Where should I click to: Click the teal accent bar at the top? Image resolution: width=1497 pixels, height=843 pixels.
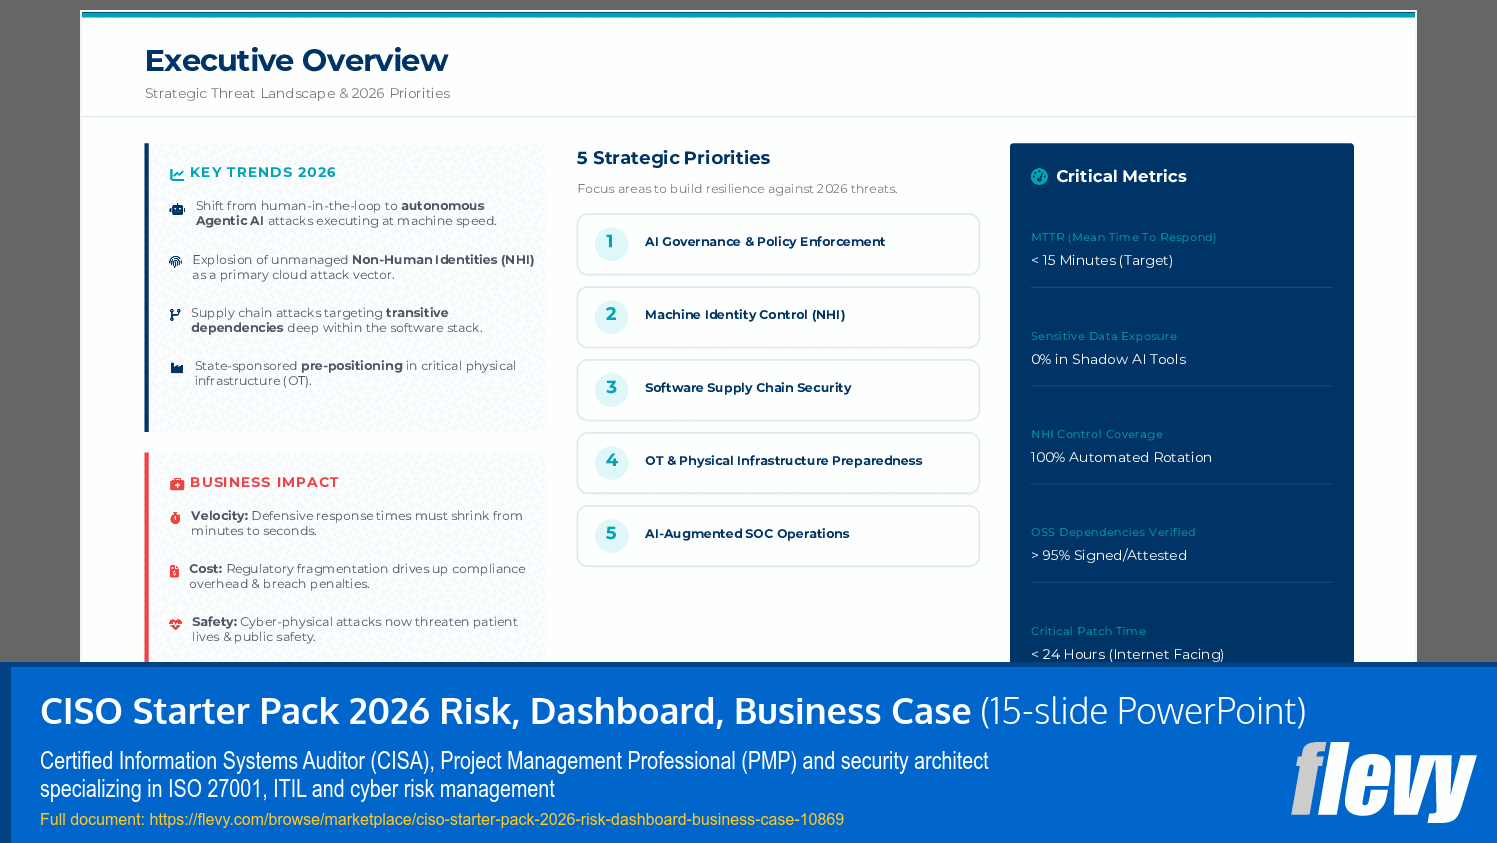coord(748,13)
